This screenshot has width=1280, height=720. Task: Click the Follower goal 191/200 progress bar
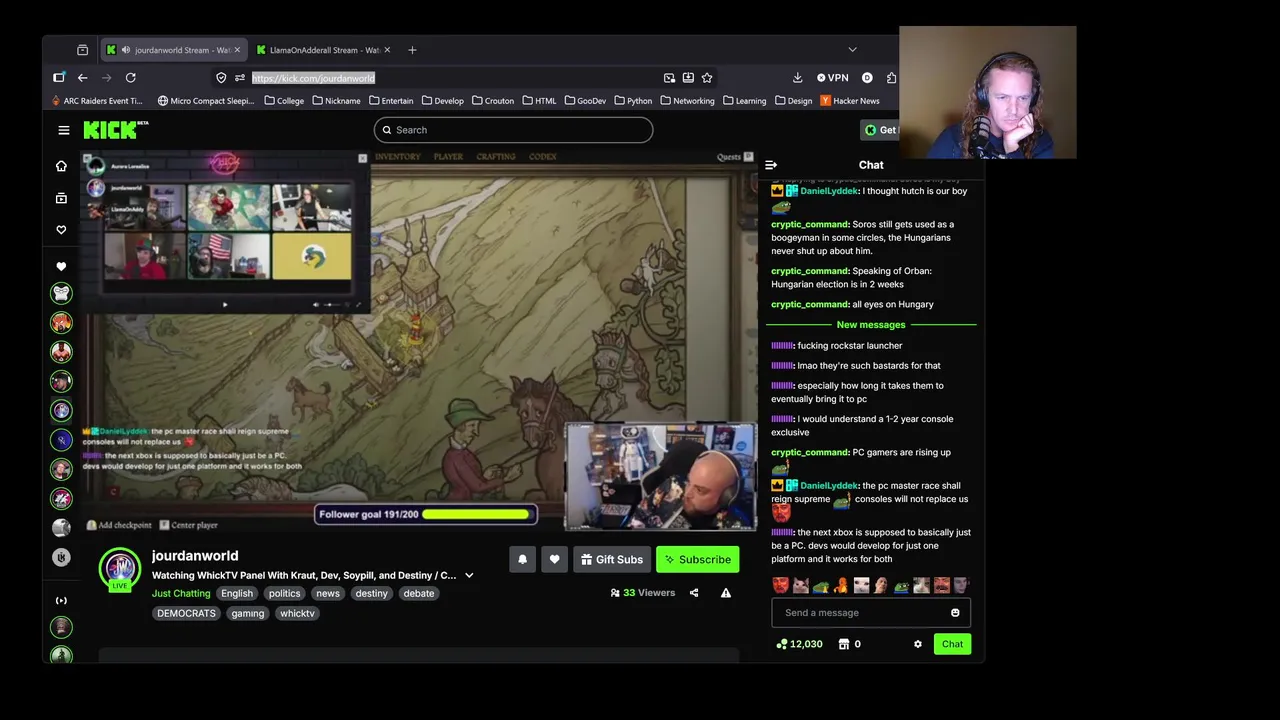[x=426, y=515]
